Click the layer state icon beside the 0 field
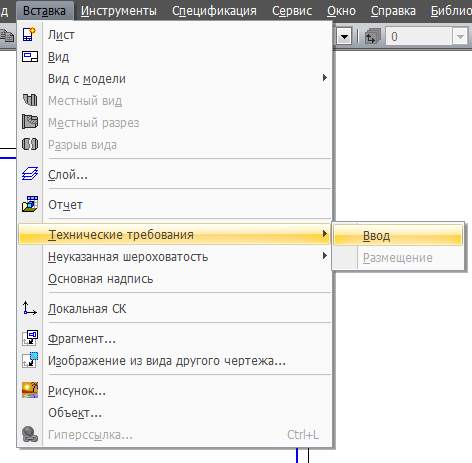 click(x=373, y=36)
